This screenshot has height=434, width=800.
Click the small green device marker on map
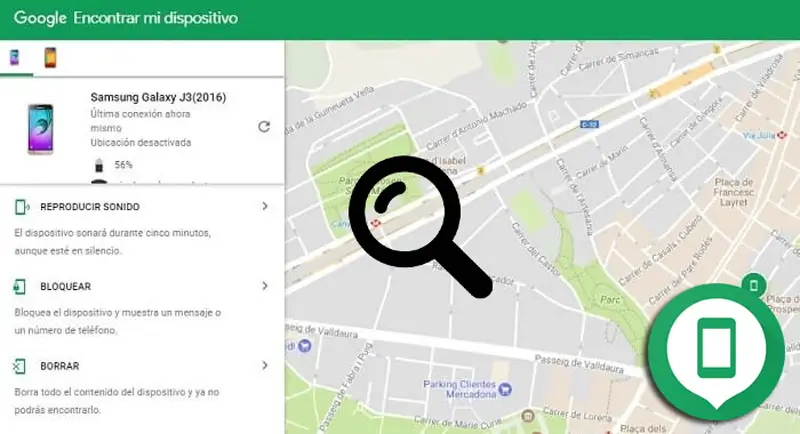click(754, 285)
